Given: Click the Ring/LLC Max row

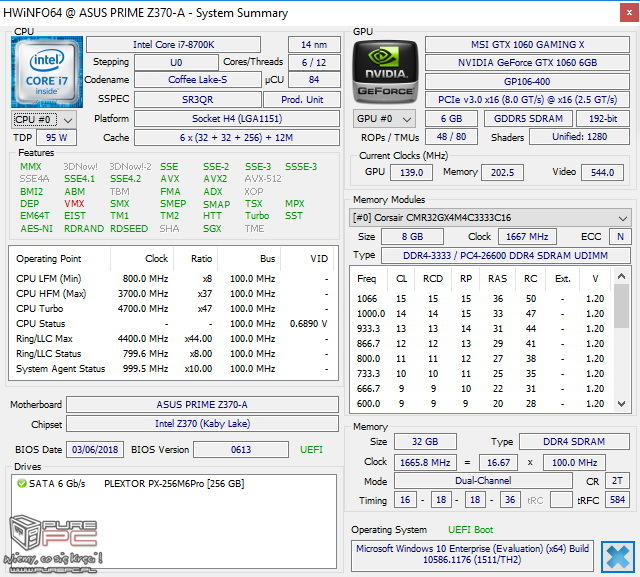Looking at the screenshot, I should tap(173, 339).
